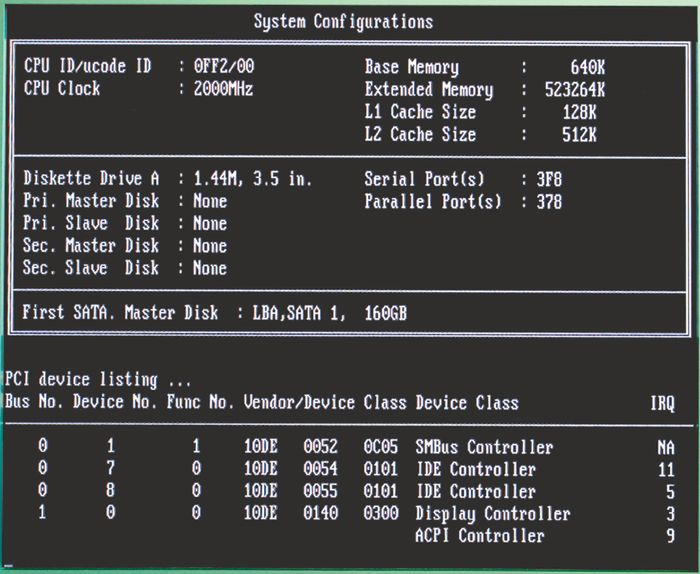Click the 128K cache value

click(x=579, y=112)
